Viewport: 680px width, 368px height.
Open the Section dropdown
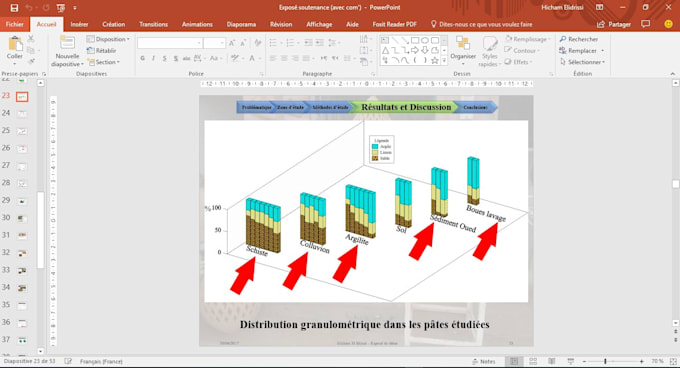pyautogui.click(x=104, y=62)
